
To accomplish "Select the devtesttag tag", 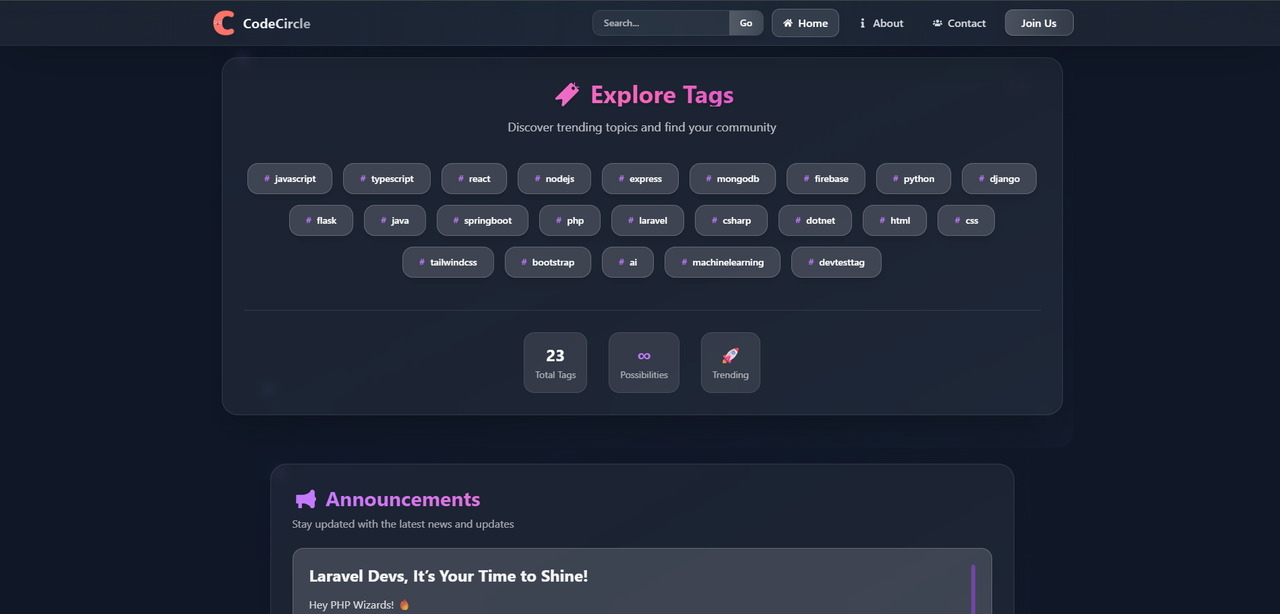I will point(836,263).
